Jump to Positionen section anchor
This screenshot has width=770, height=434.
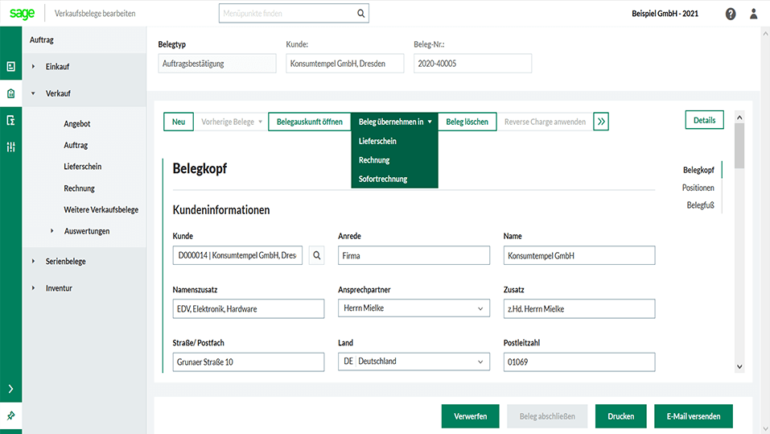pyautogui.click(x=698, y=188)
